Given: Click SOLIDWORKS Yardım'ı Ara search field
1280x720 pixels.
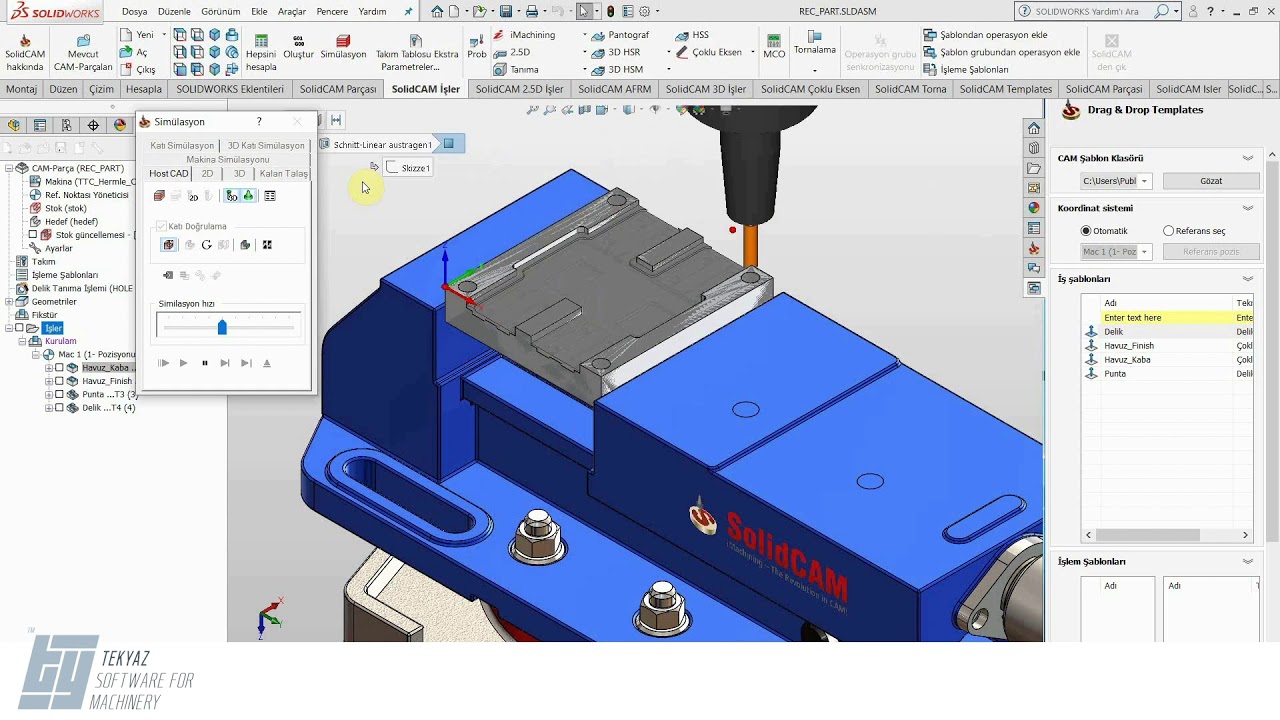Looking at the screenshot, I should [1086, 11].
